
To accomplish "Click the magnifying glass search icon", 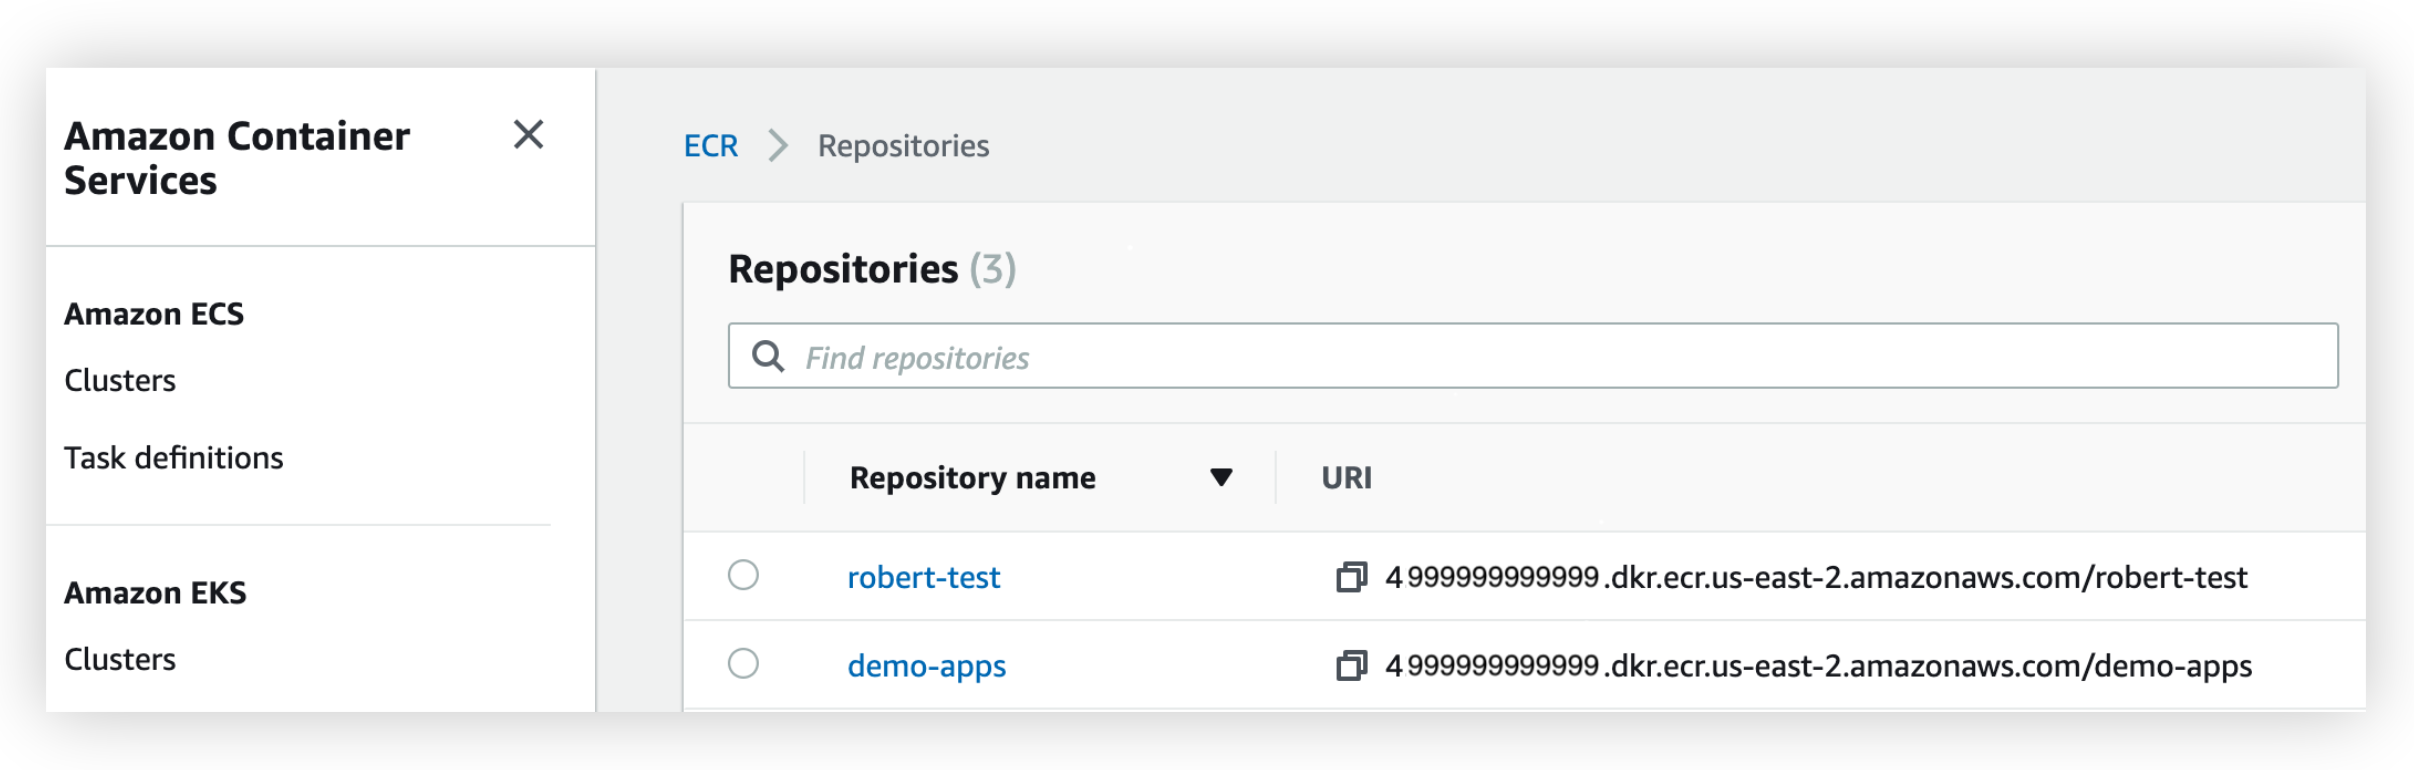I will (767, 356).
